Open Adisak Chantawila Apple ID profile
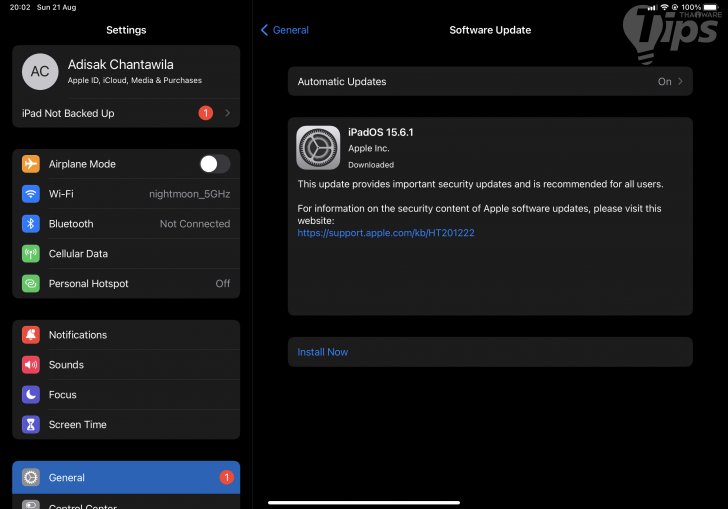The image size is (728, 509). pyautogui.click(x=126, y=72)
